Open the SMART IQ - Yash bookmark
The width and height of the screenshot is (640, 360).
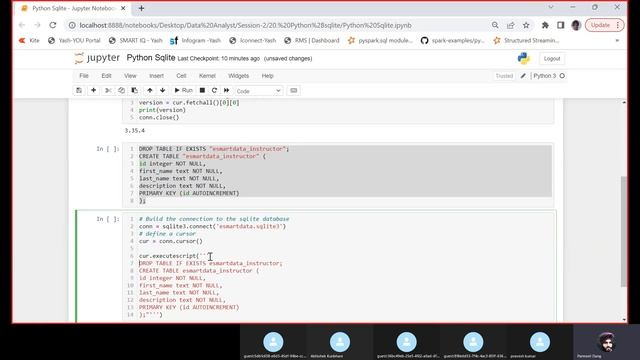click(x=136, y=40)
